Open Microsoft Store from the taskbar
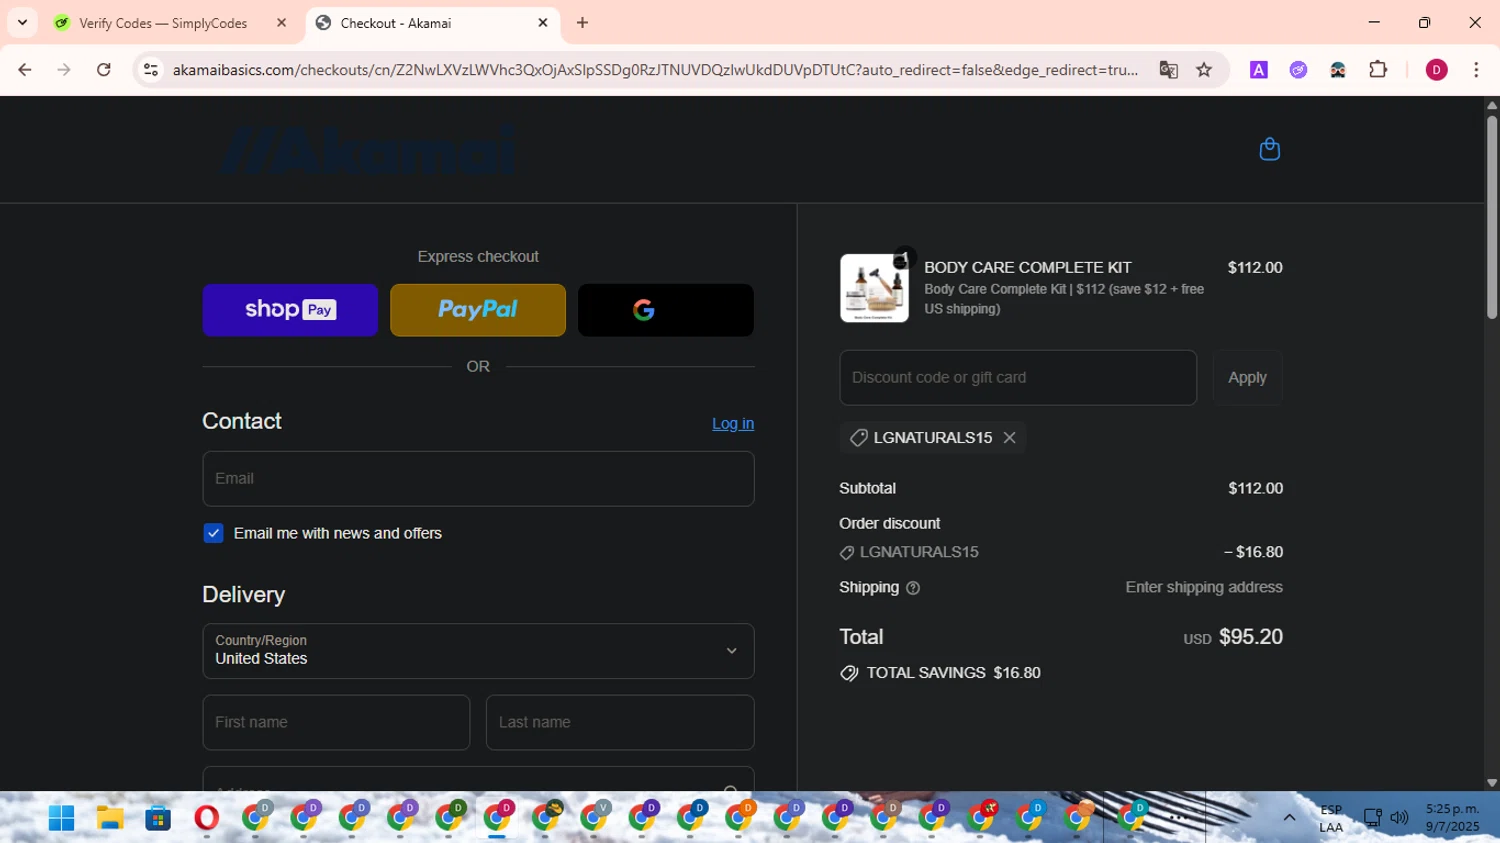This screenshot has height=843, width=1500. pos(158,818)
